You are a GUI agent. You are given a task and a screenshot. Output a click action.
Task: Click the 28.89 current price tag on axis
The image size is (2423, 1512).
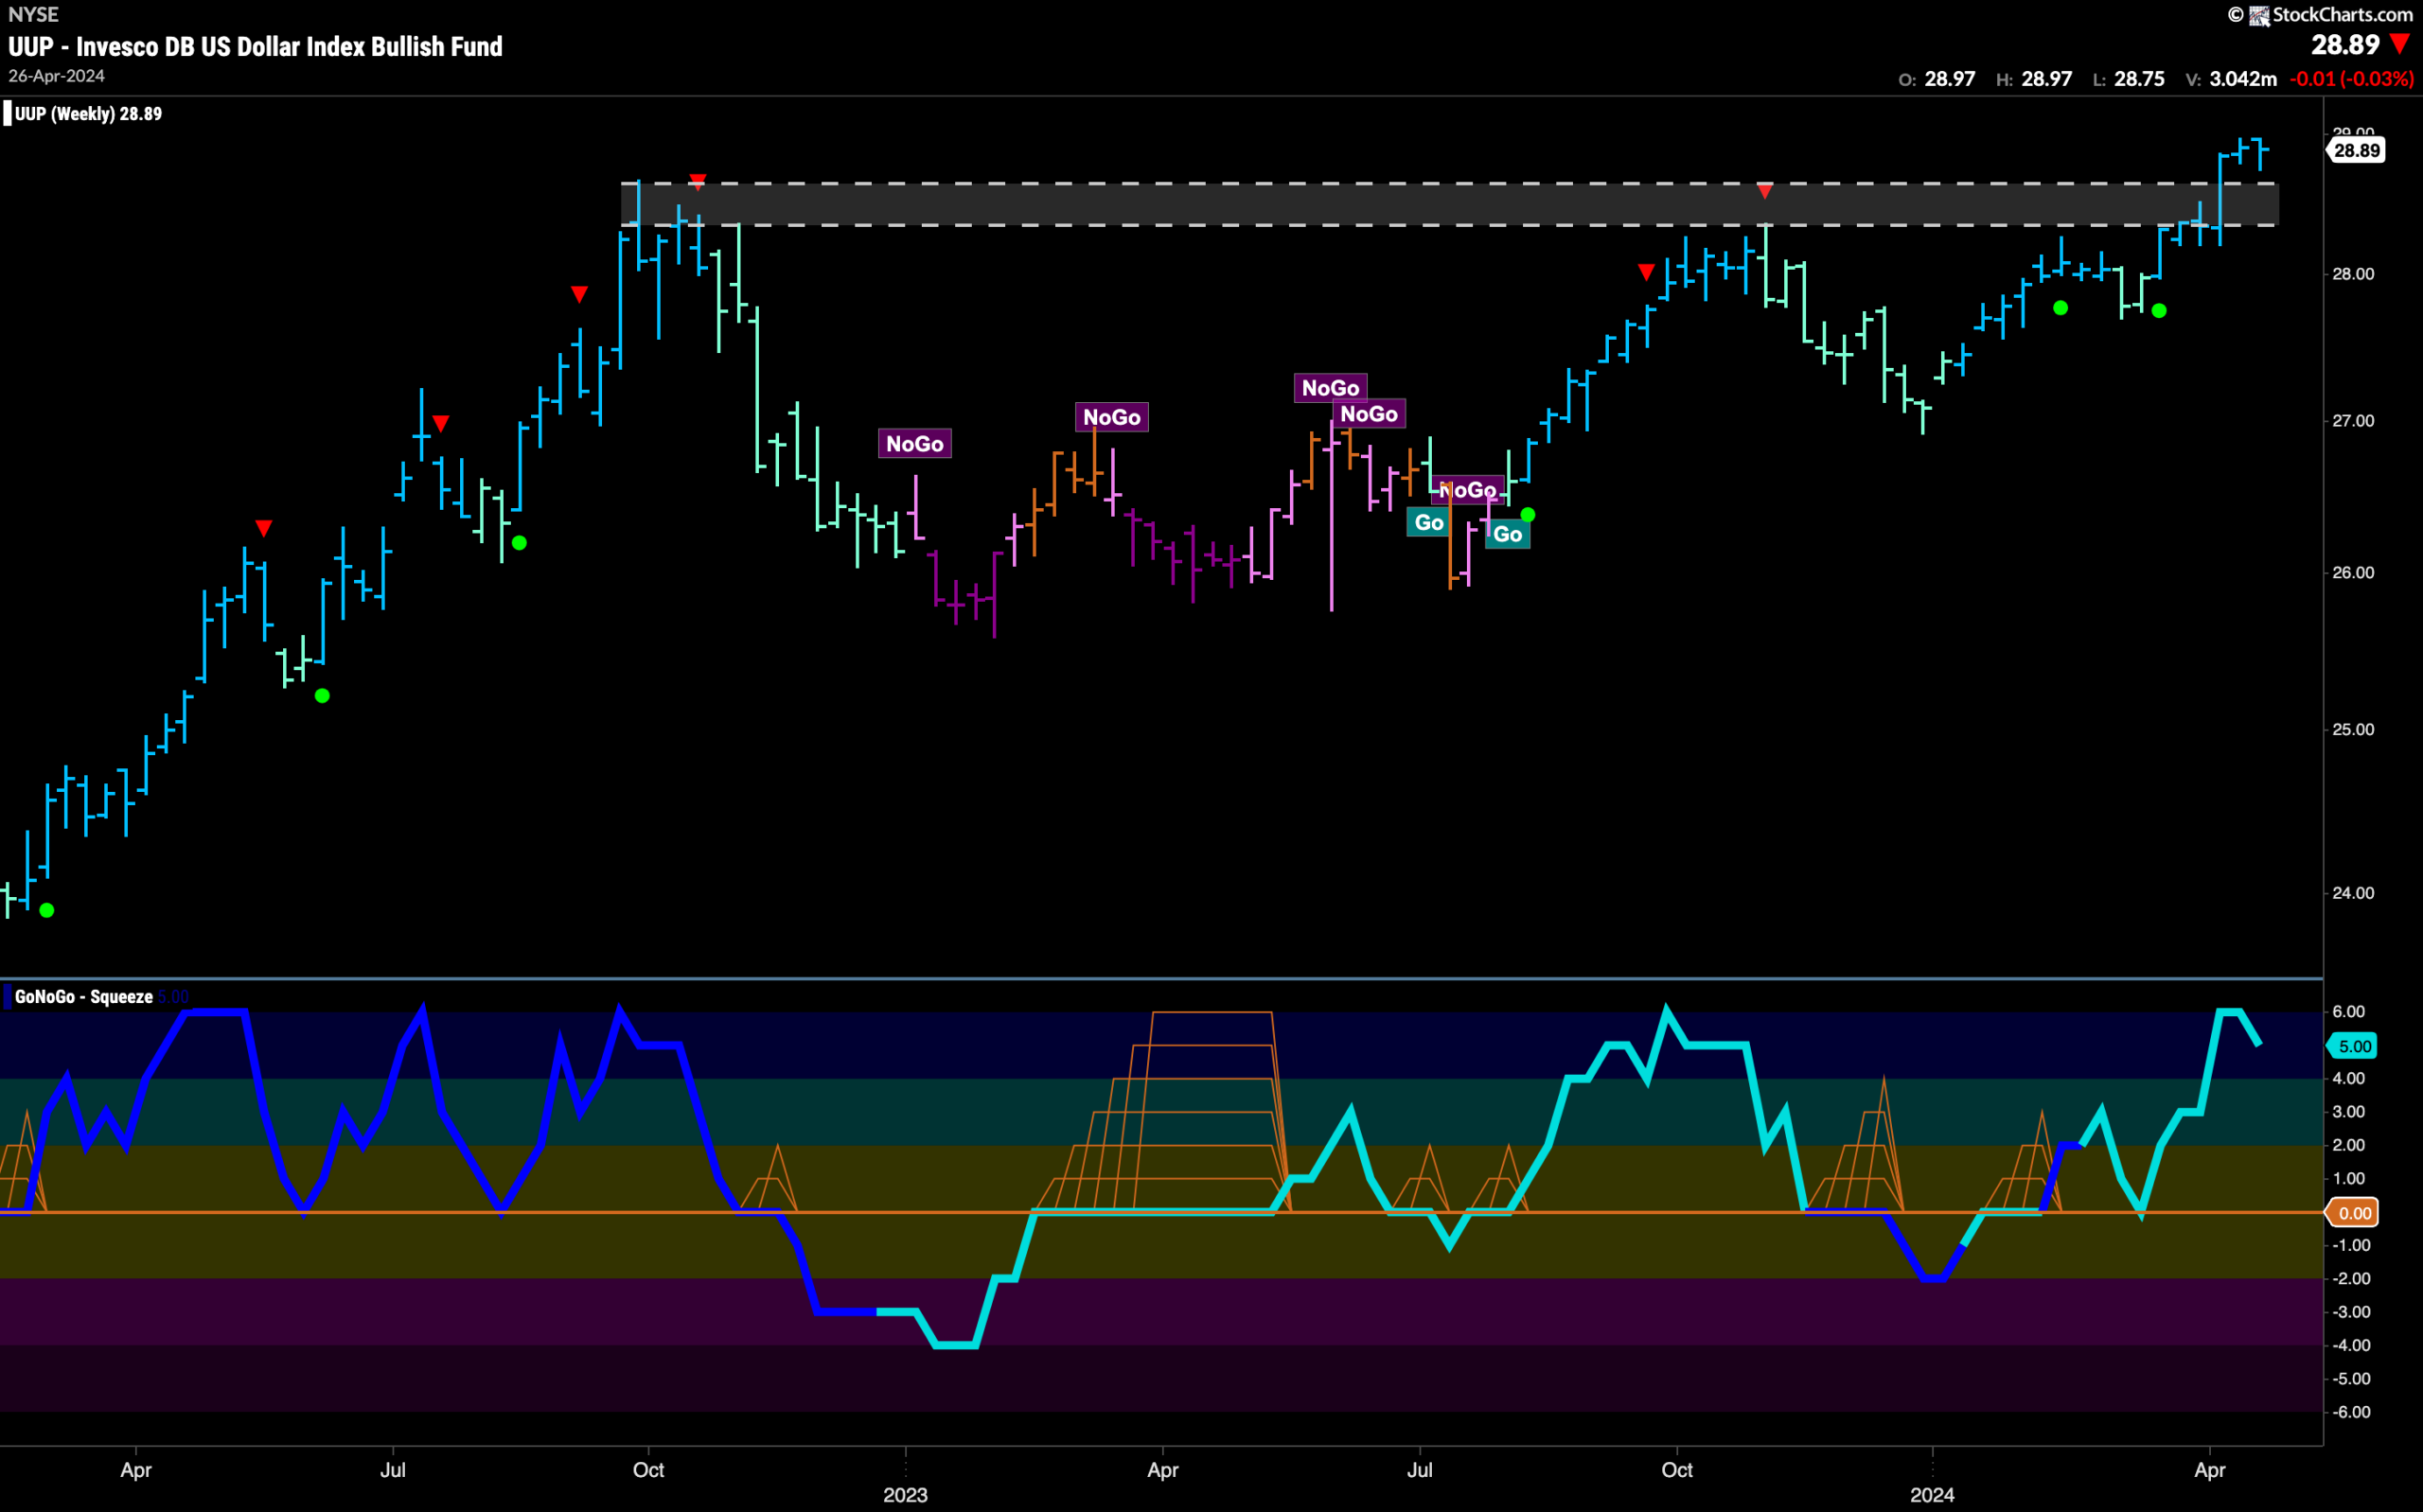2356,151
